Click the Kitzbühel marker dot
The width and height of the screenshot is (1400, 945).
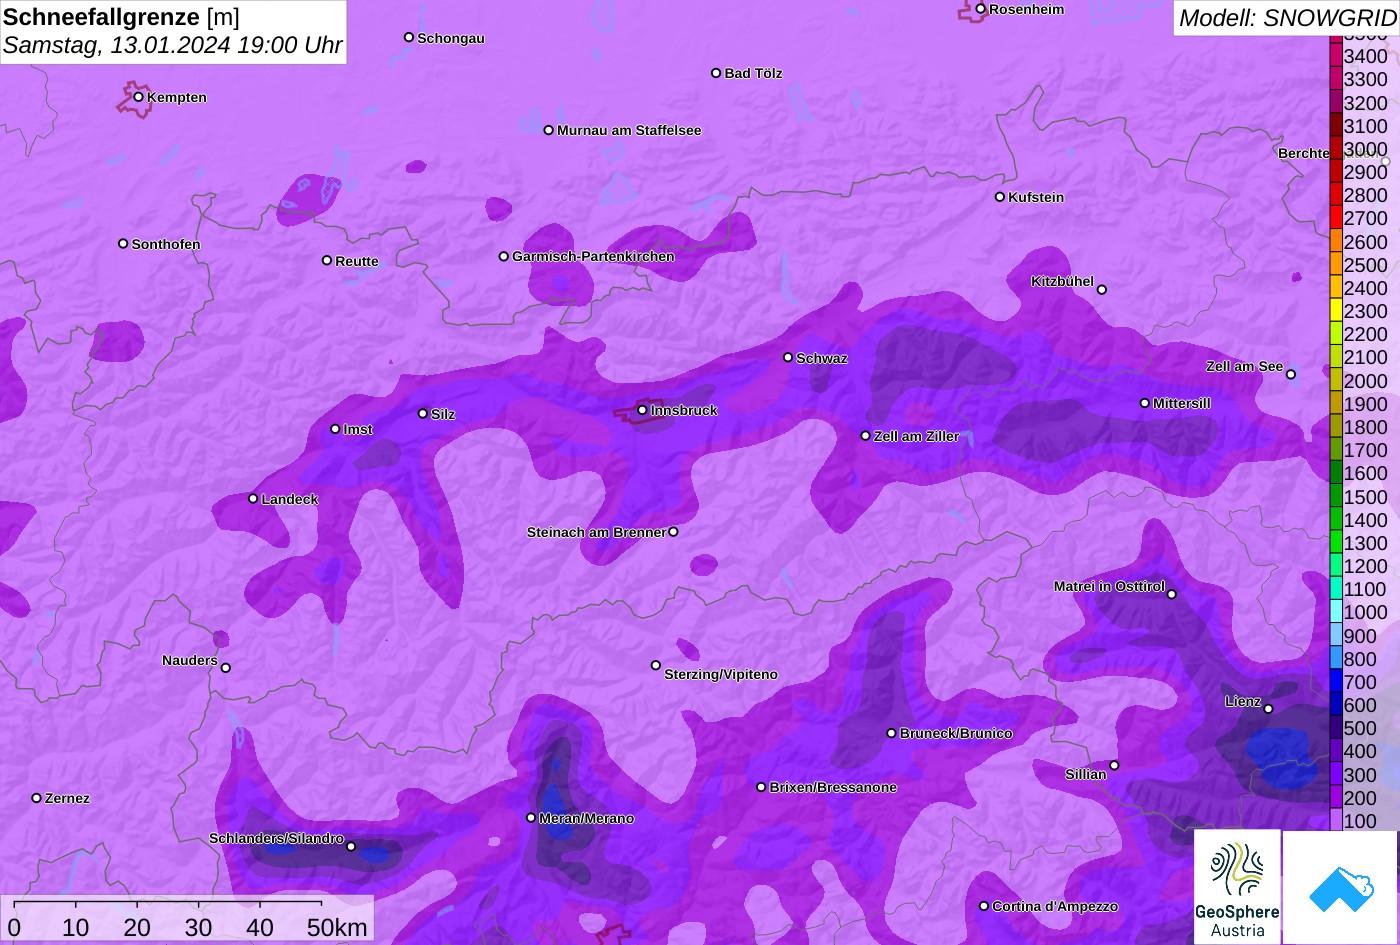1102,290
